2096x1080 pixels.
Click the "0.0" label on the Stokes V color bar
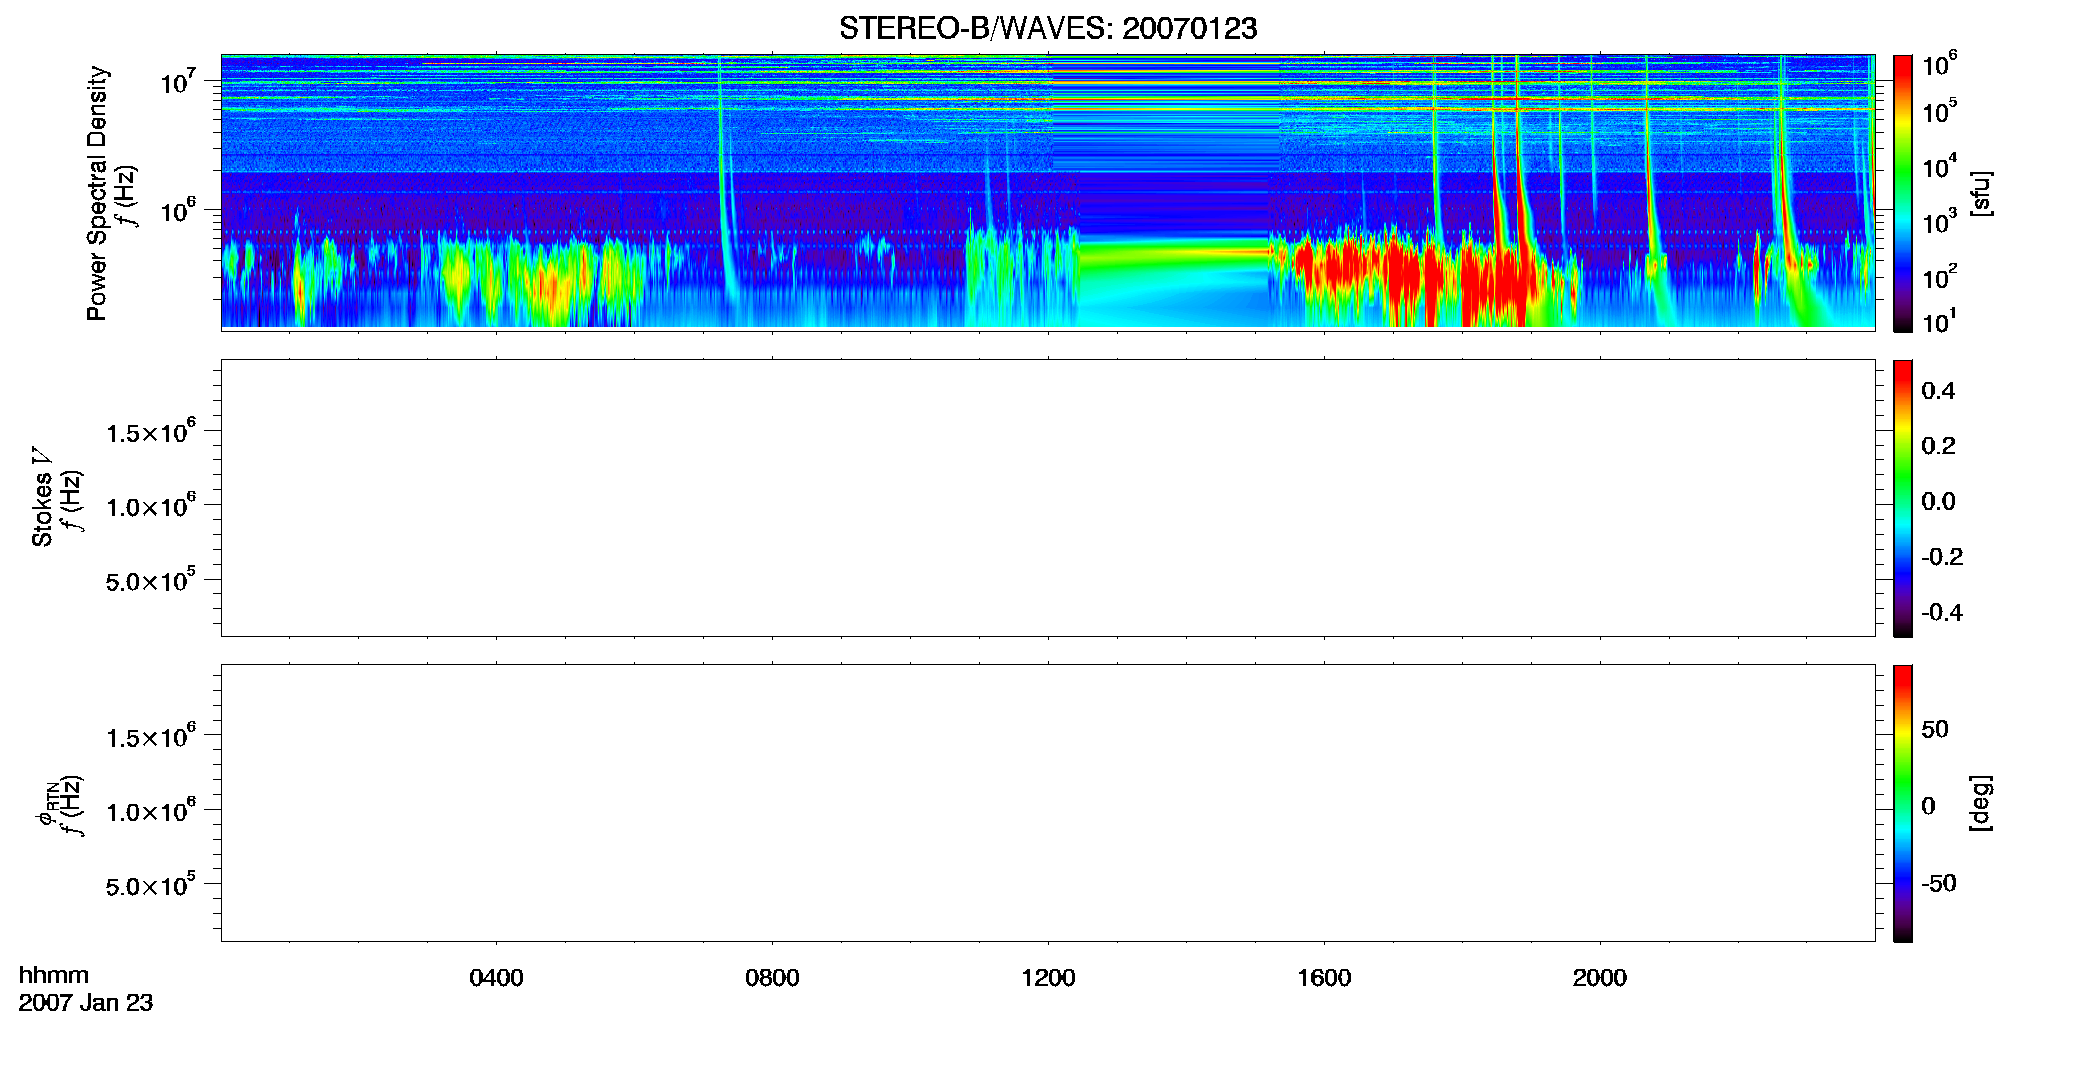click(x=1938, y=502)
